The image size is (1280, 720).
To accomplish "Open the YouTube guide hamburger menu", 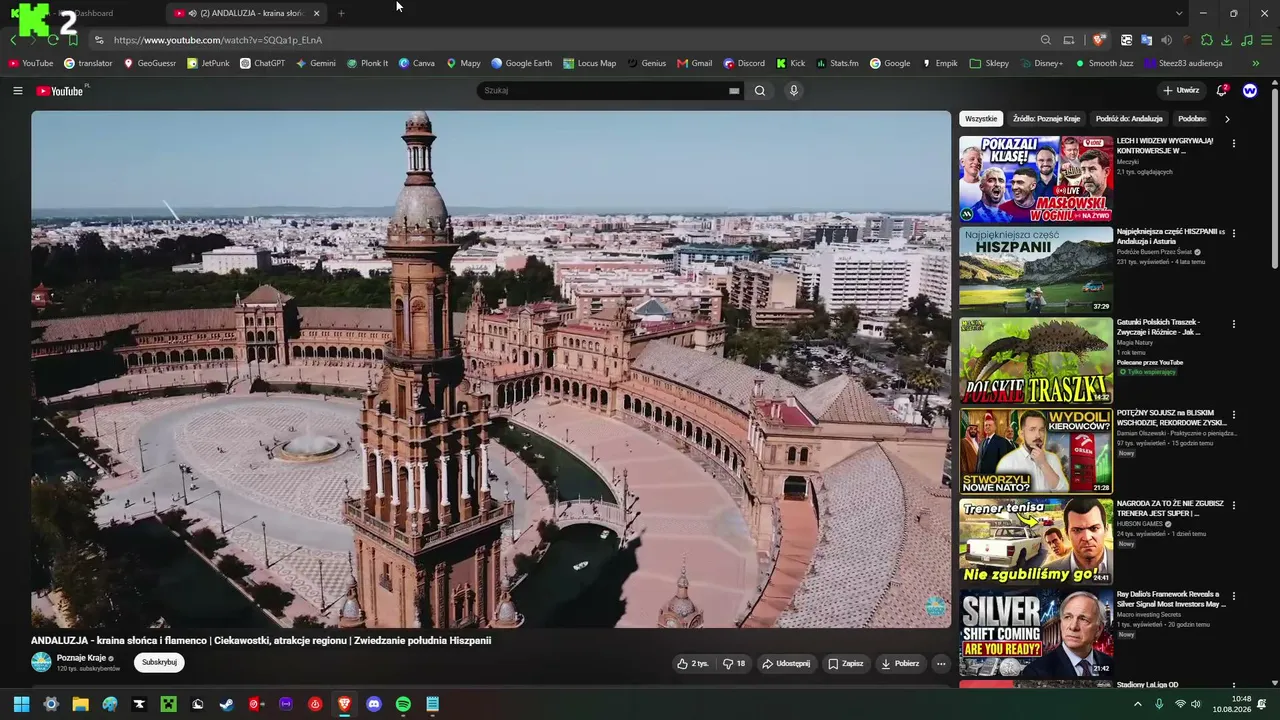I will pos(17,91).
